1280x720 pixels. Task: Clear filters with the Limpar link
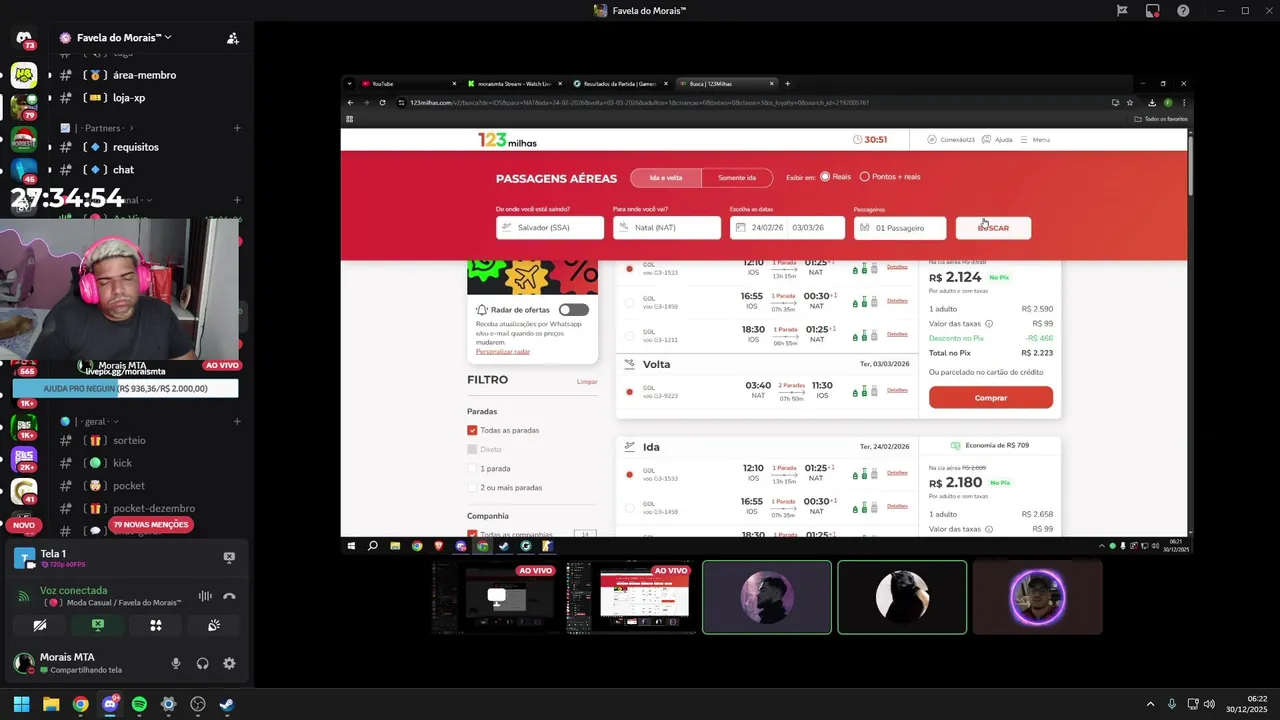point(587,382)
